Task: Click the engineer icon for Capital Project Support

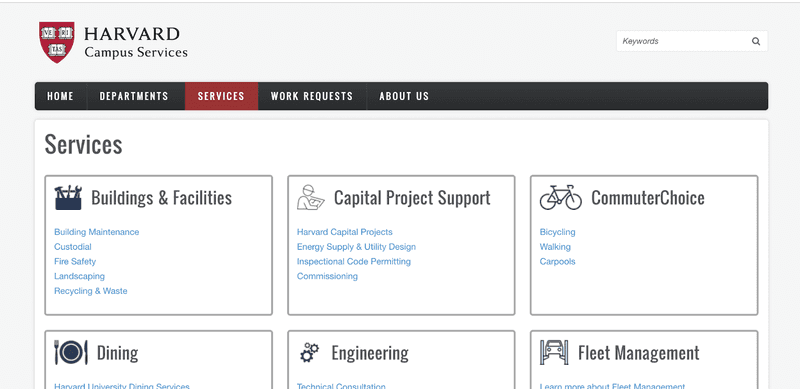Action: [311, 198]
